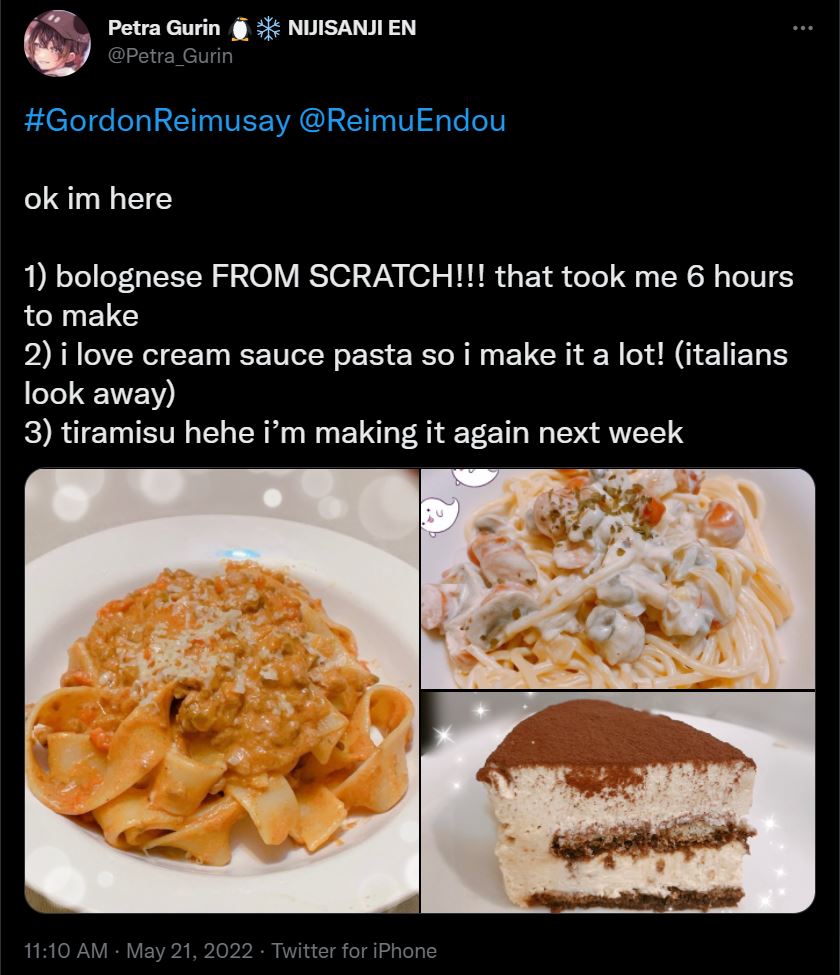Click the "tiramisu hehe" text line
Viewport: 840px width, 975px height.
pyautogui.click(x=354, y=433)
